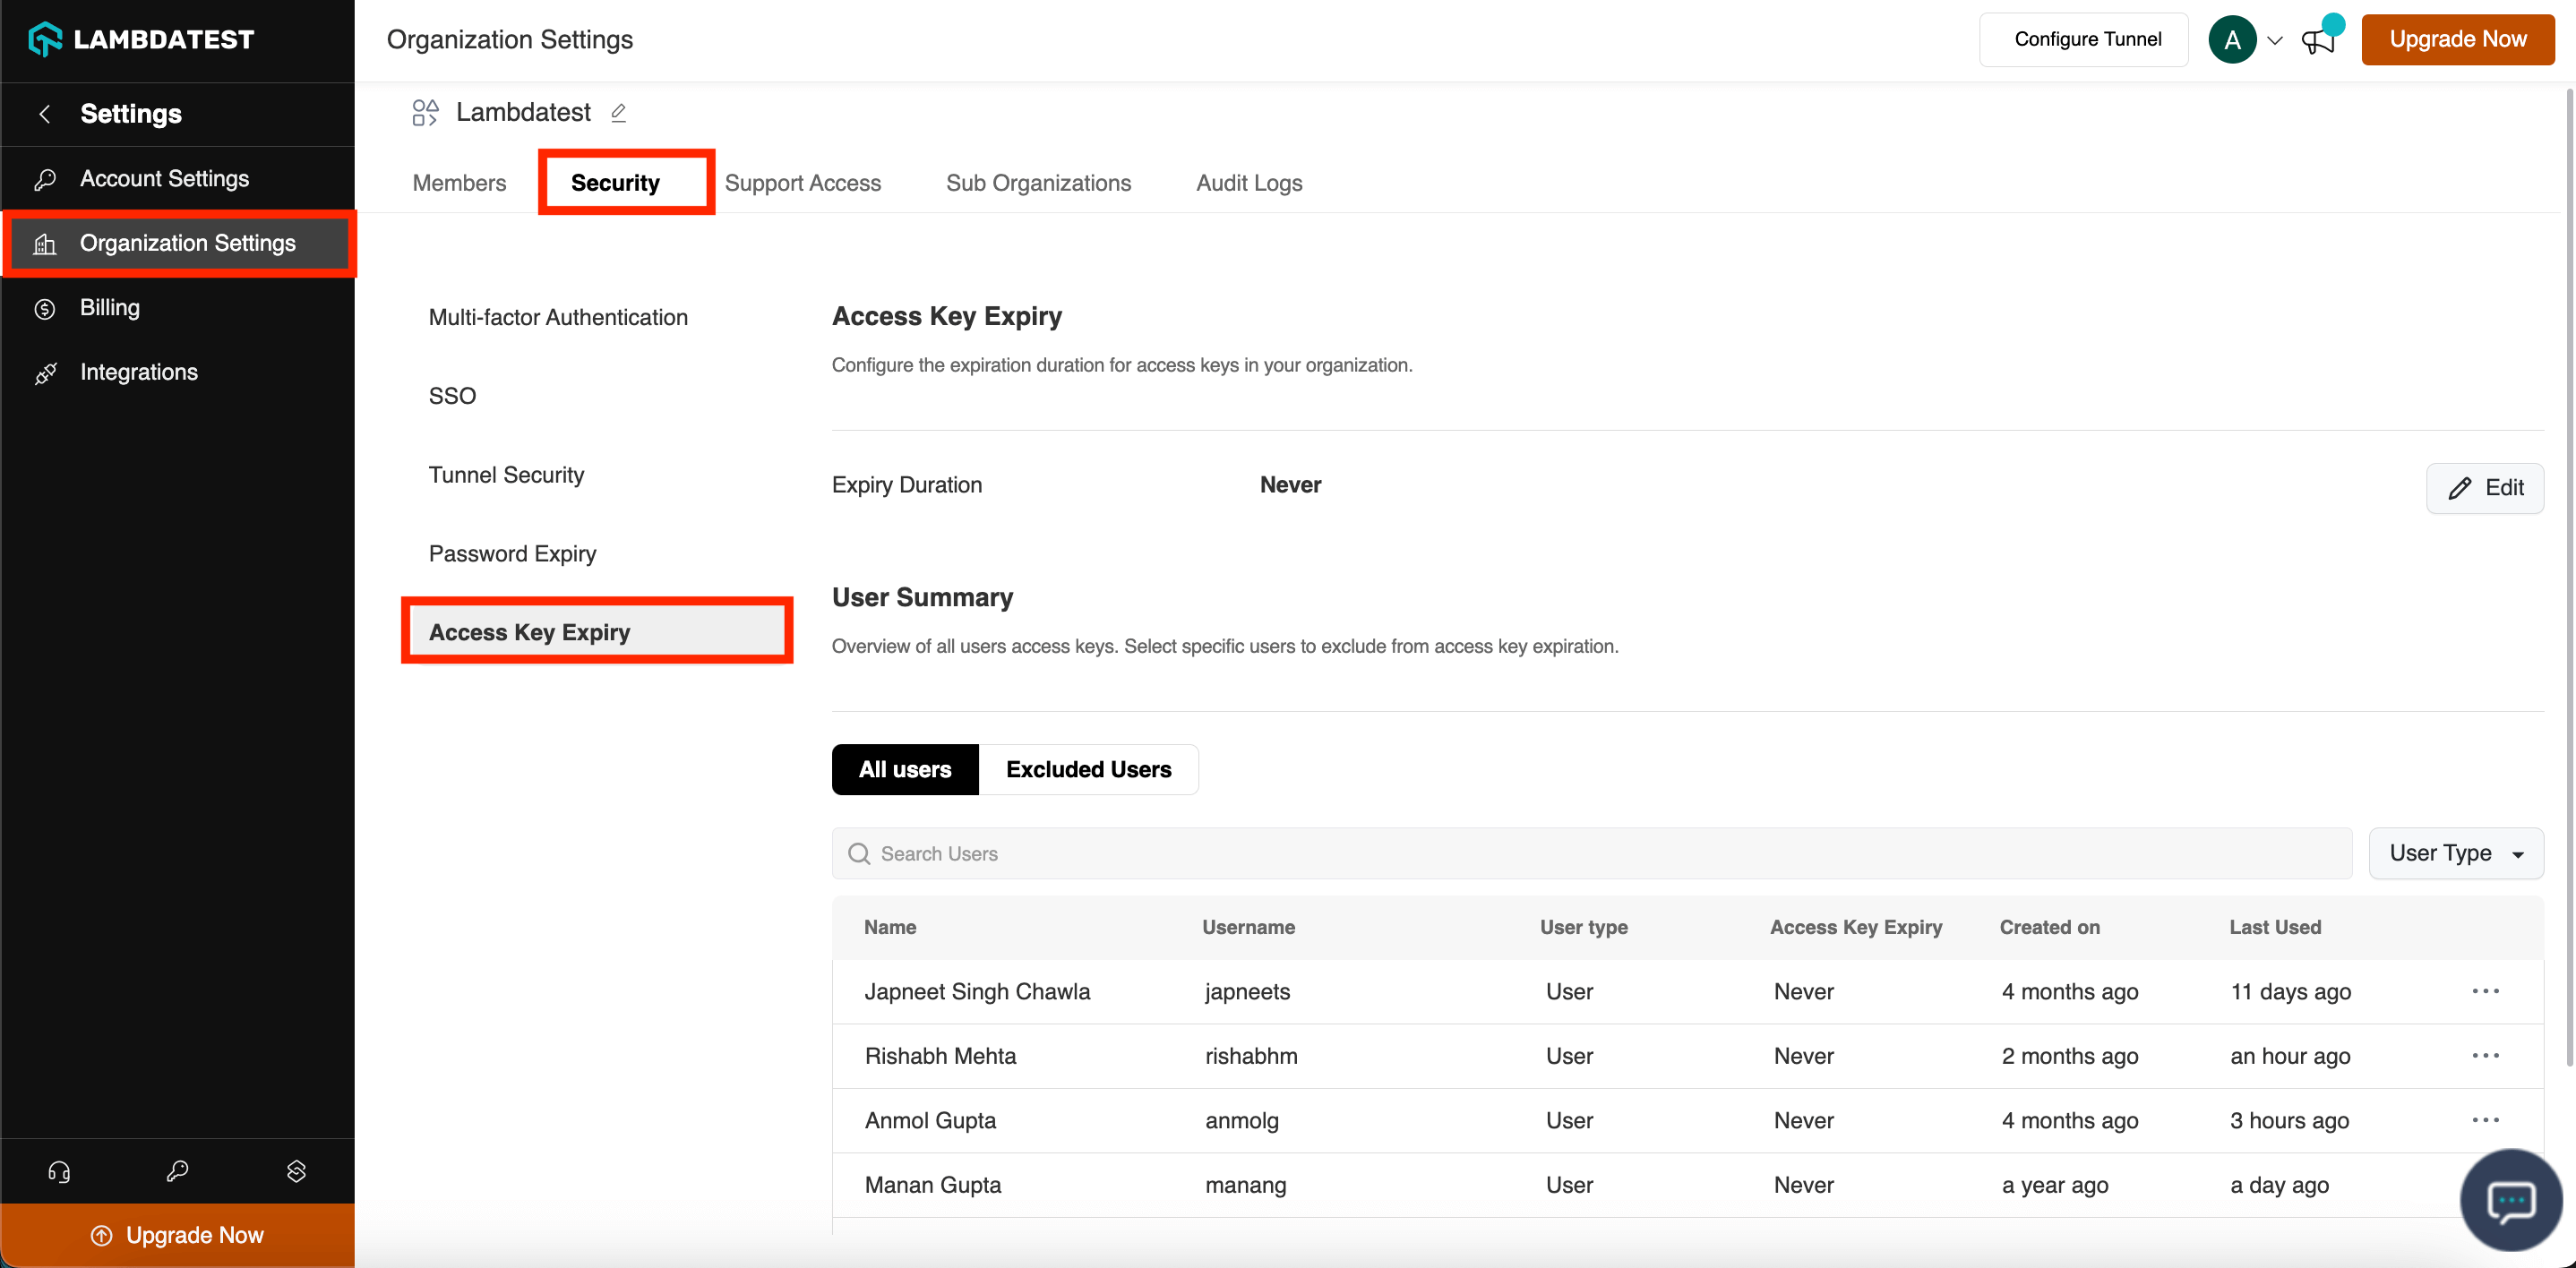Screen dimensions: 2576x1268
Task: Click the Configure Tunnel button
Action: click(2086, 39)
